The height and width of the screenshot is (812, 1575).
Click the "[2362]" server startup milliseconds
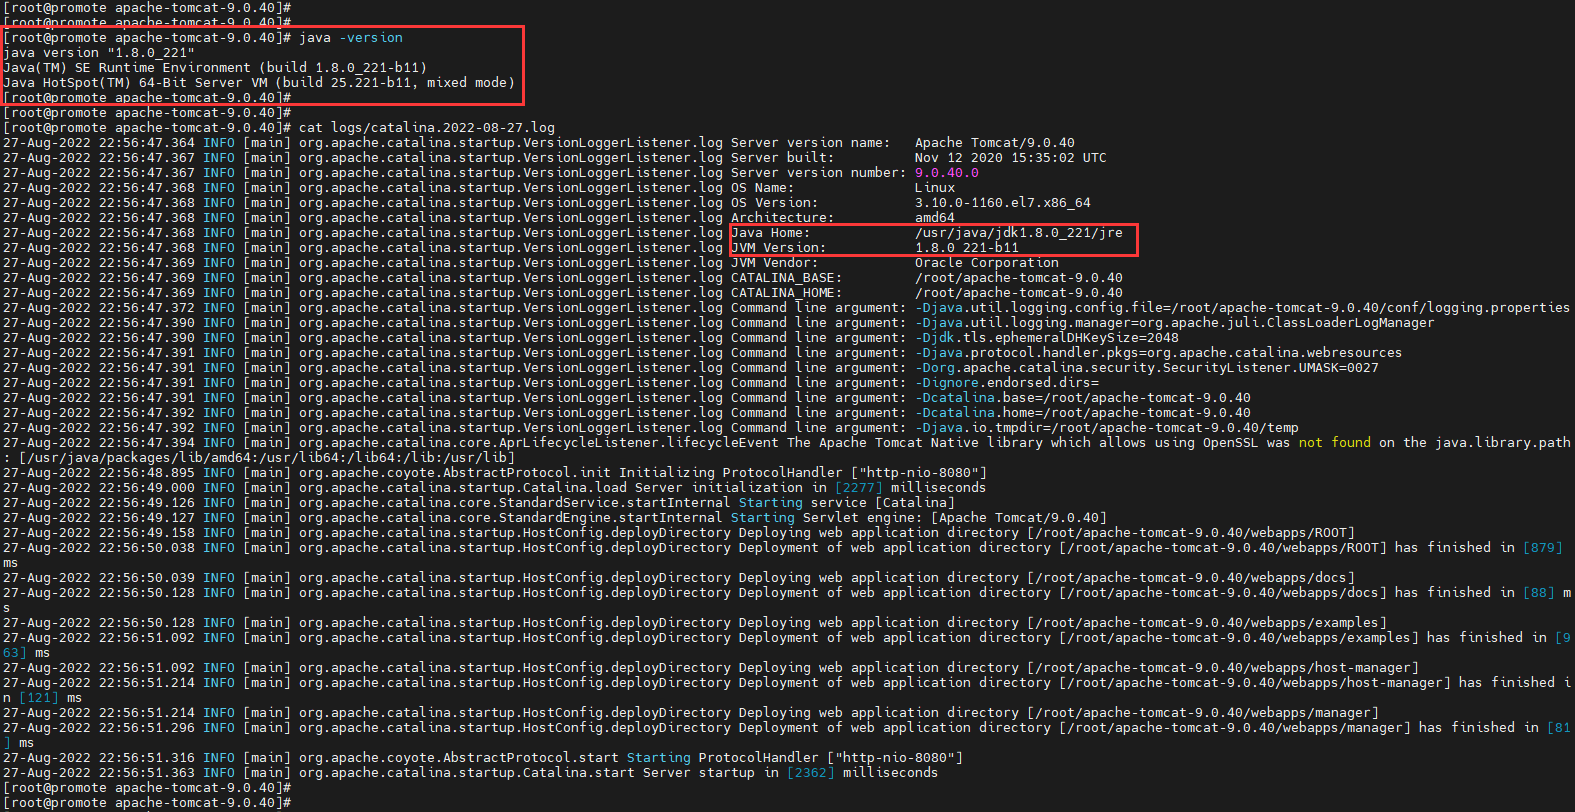click(x=811, y=773)
